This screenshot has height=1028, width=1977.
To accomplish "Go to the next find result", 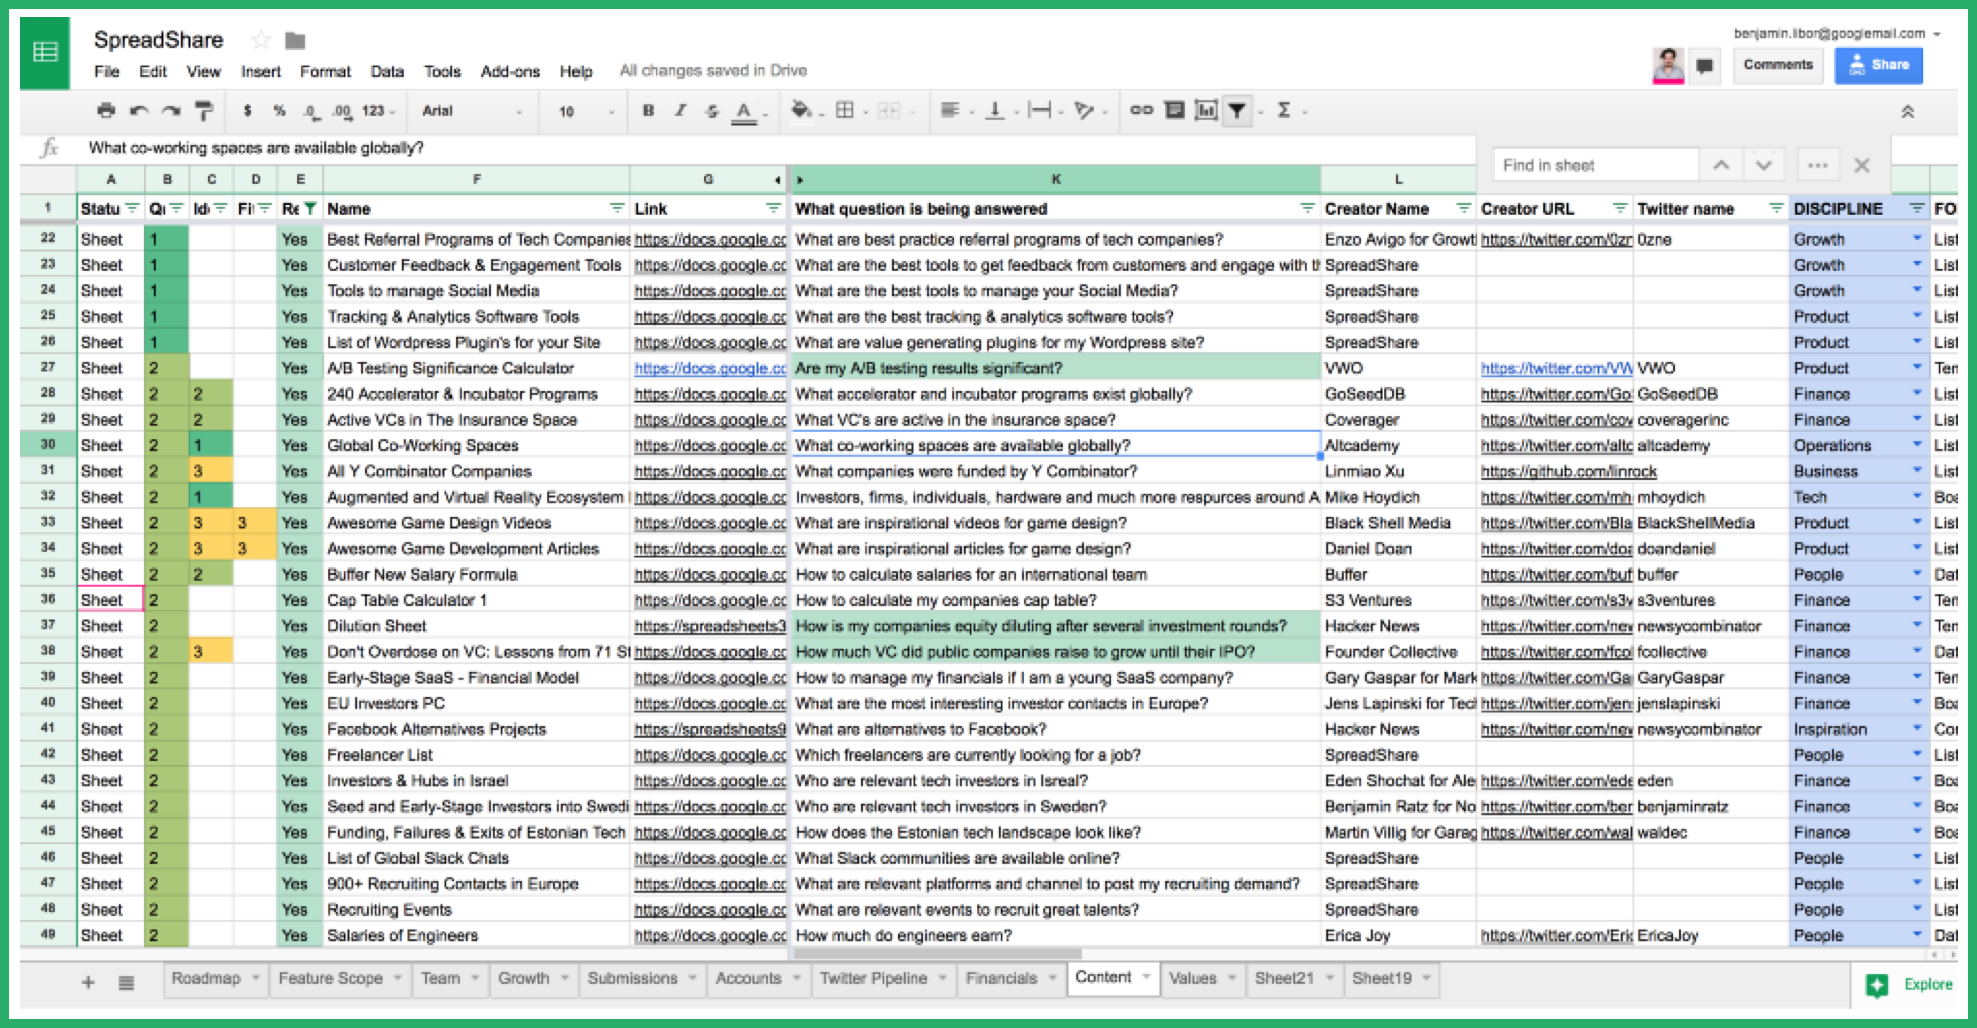I will [1763, 165].
